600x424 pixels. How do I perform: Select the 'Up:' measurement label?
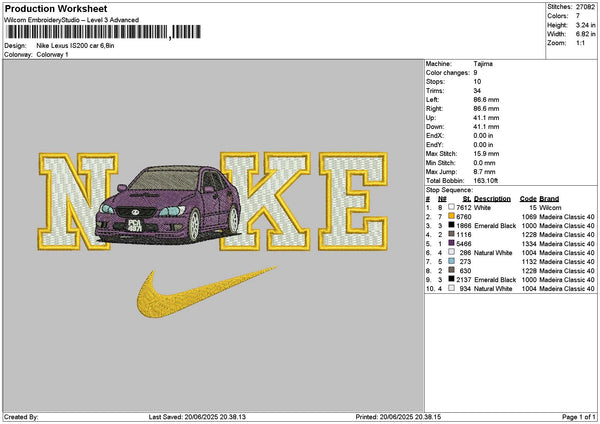[x=430, y=117]
